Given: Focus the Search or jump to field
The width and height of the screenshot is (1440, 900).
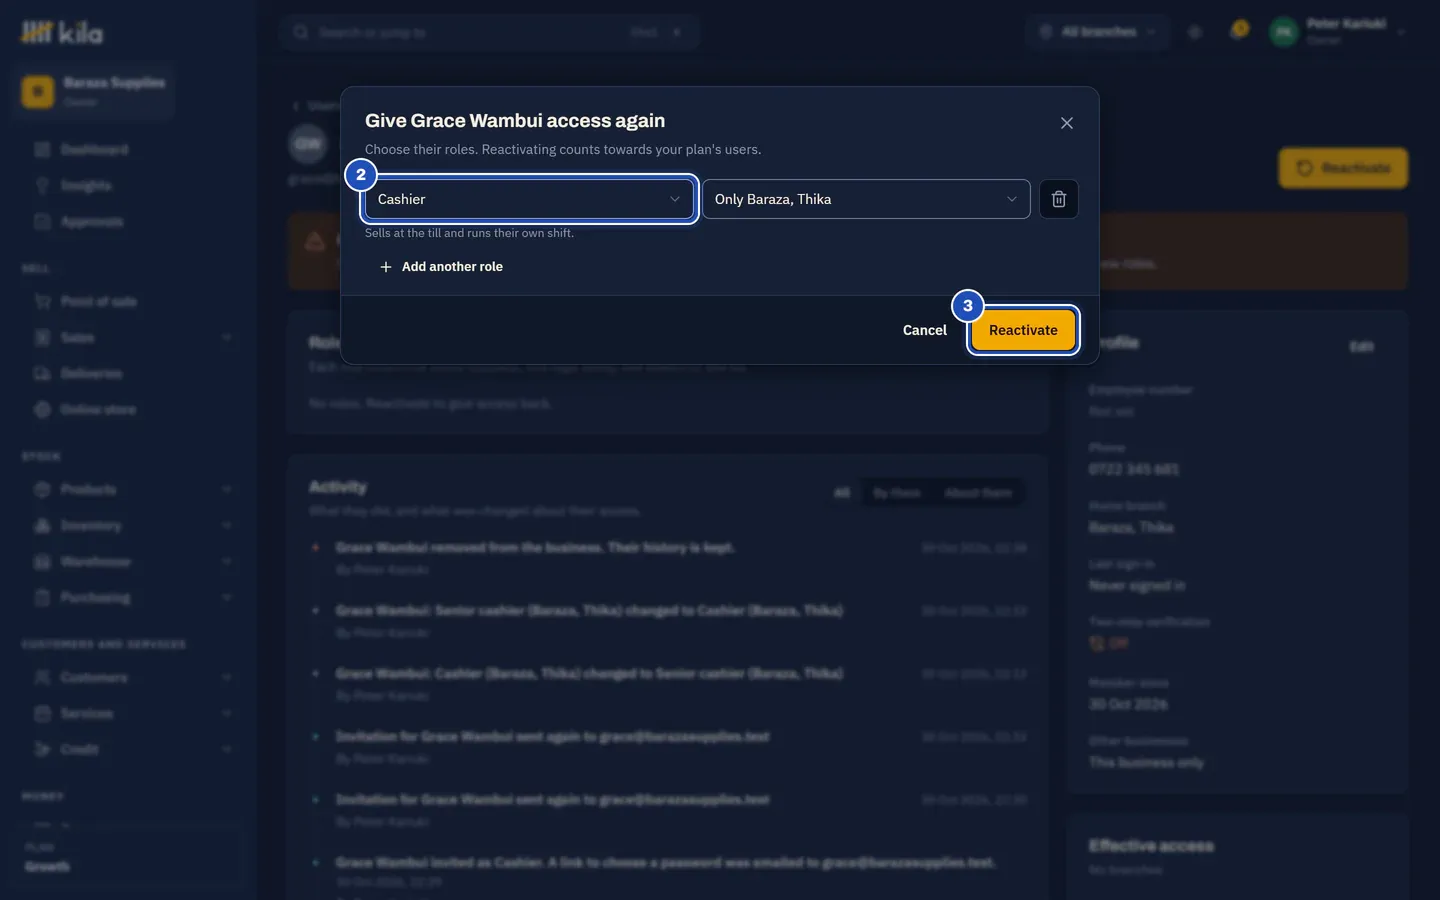Looking at the screenshot, I should (x=489, y=32).
